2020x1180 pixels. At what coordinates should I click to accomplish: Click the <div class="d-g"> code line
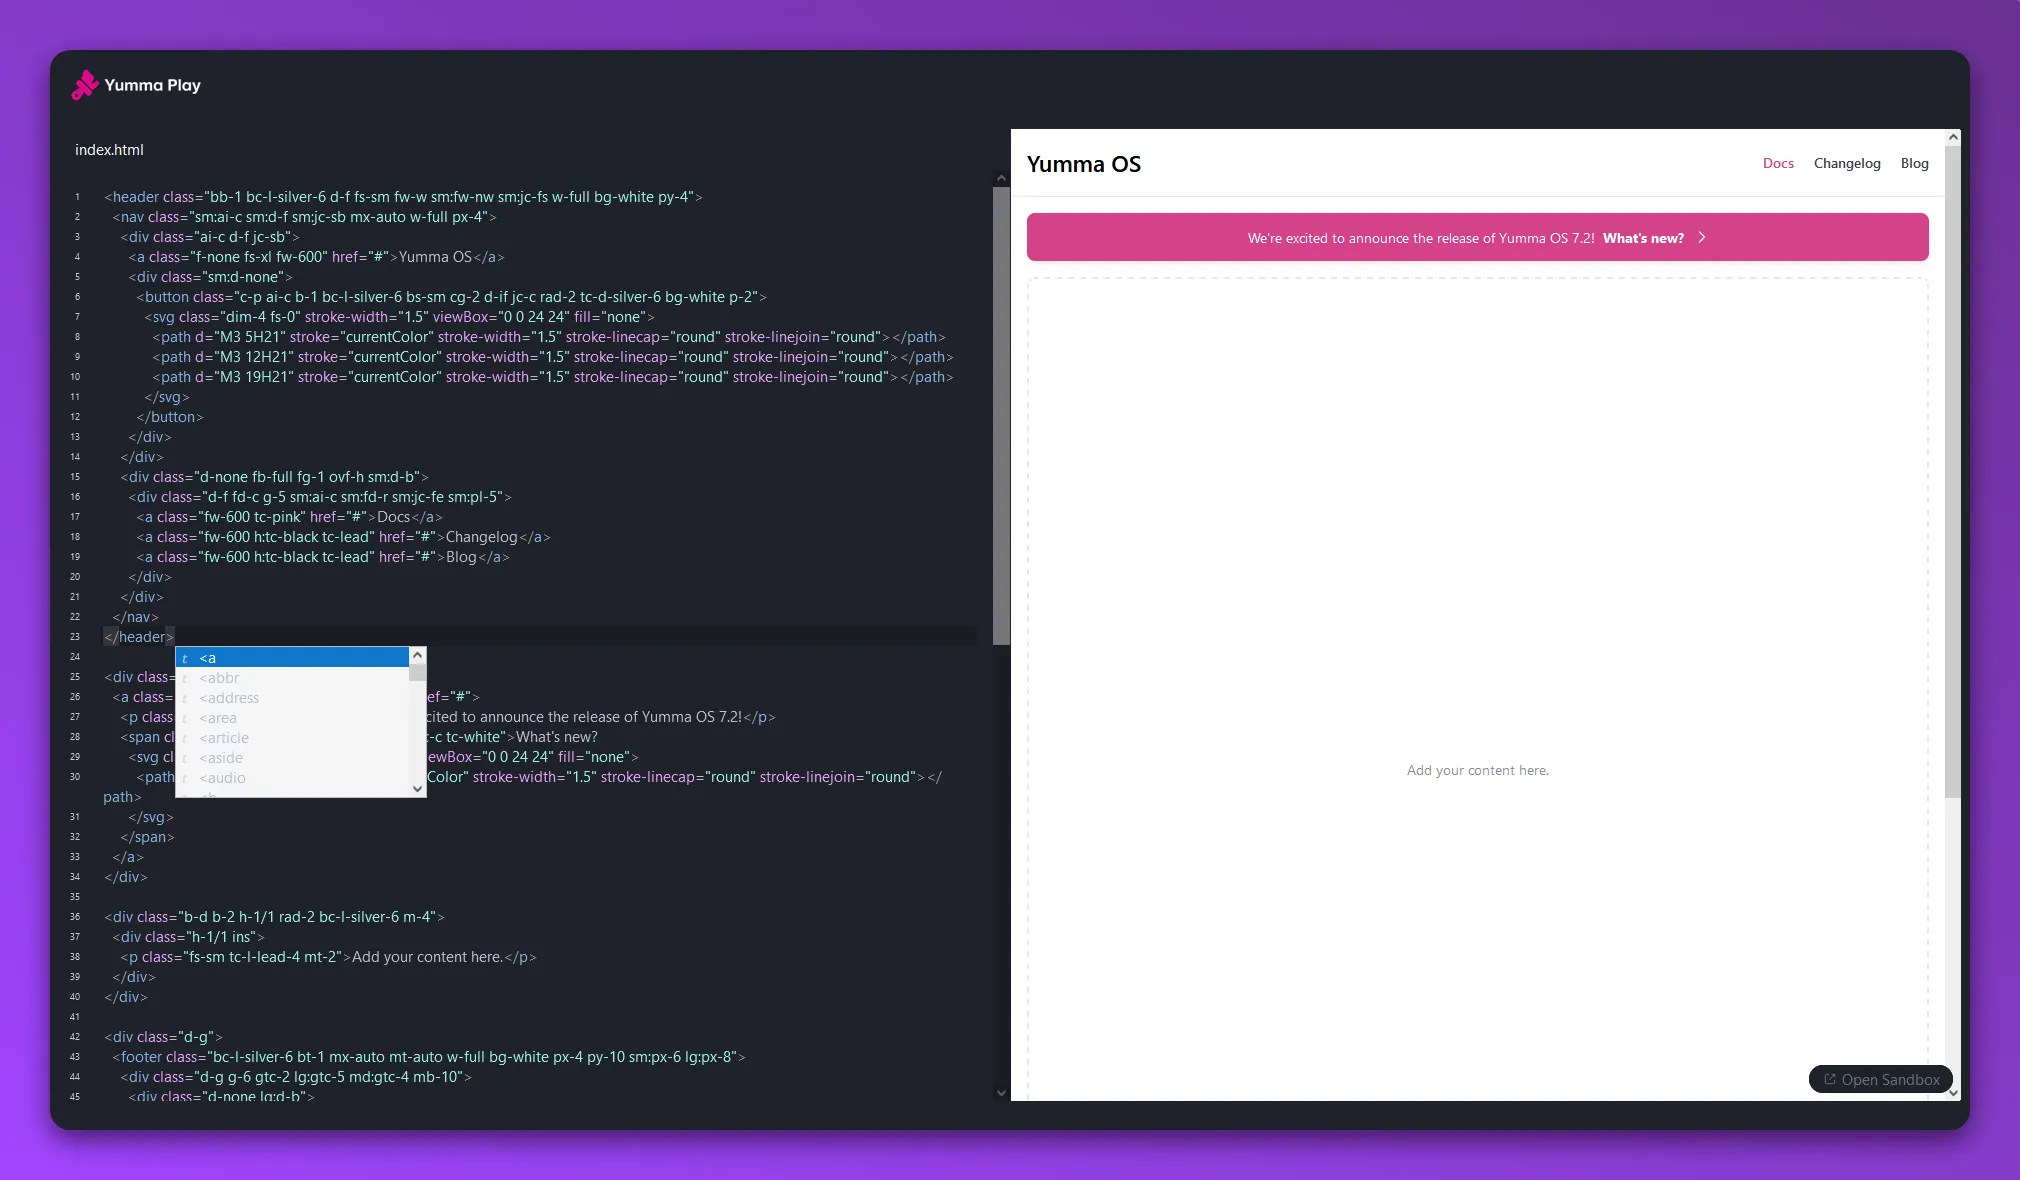(163, 1037)
